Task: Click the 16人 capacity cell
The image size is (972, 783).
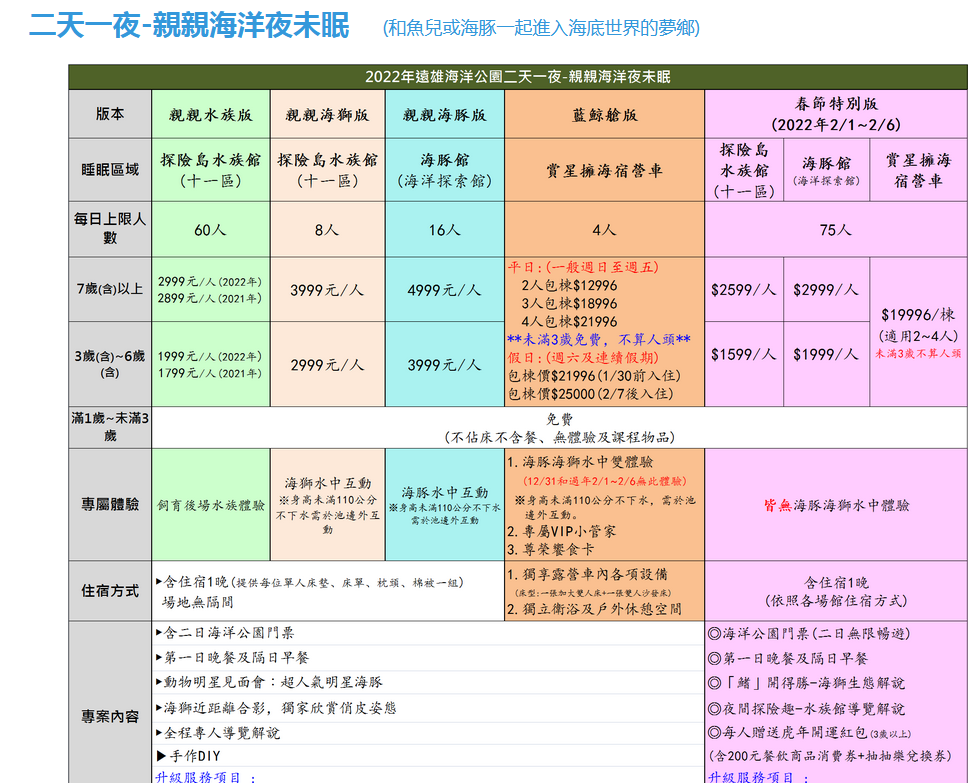Action: coord(444,230)
